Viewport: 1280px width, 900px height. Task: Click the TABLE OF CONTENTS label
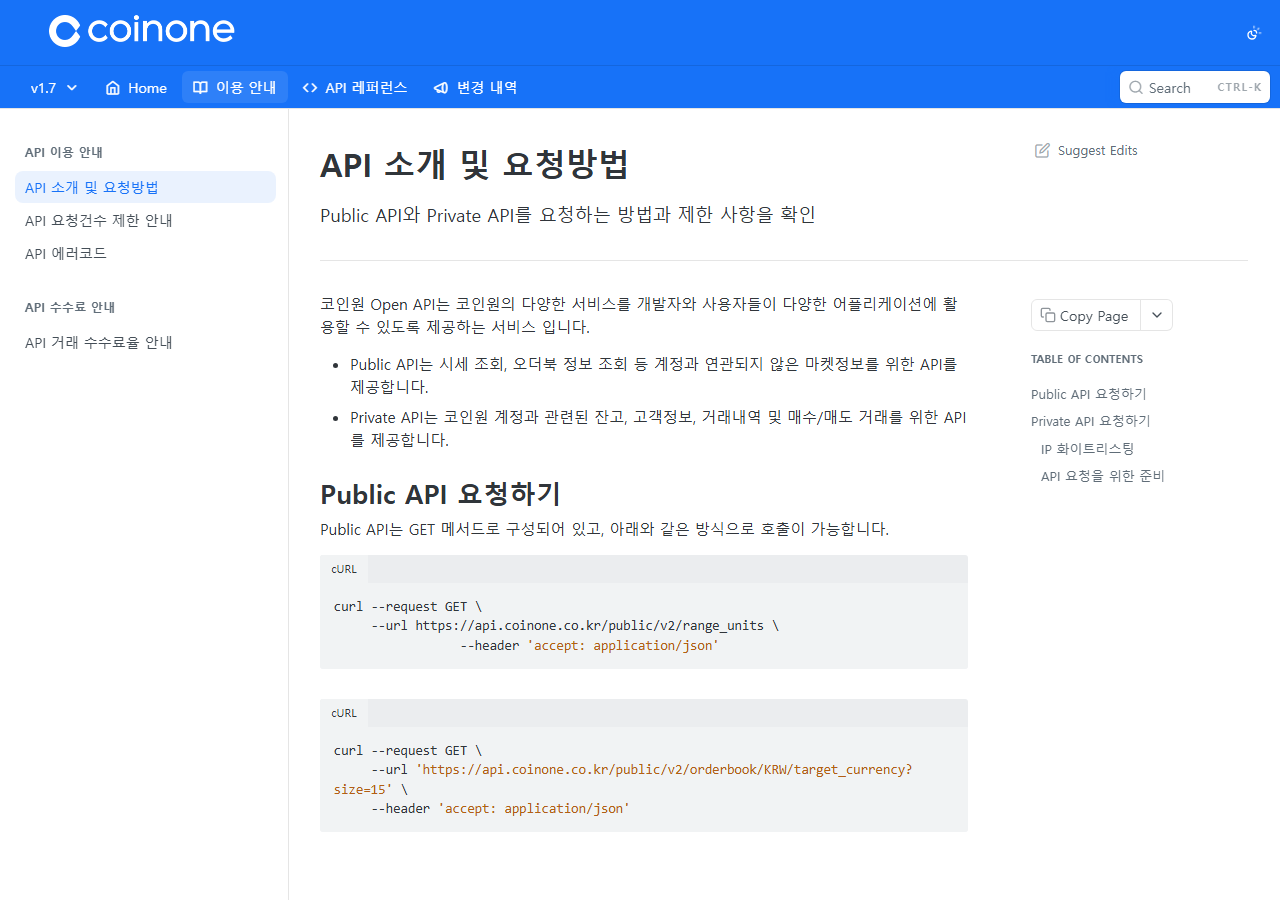coord(1087,359)
